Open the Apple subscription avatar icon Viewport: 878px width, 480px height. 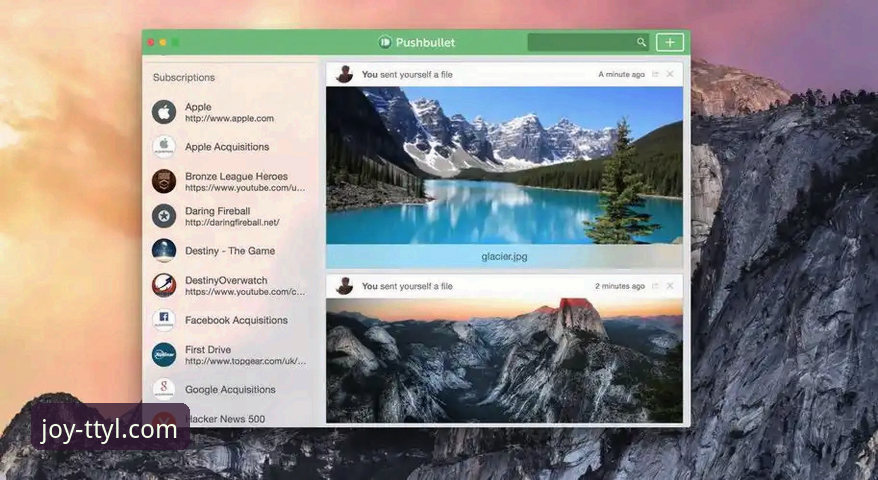(x=164, y=112)
